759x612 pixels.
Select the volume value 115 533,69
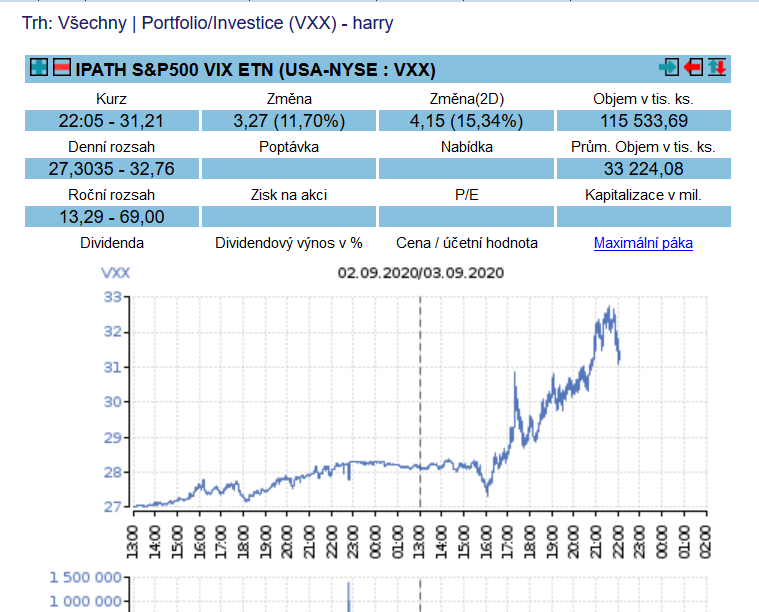pyautogui.click(x=644, y=121)
